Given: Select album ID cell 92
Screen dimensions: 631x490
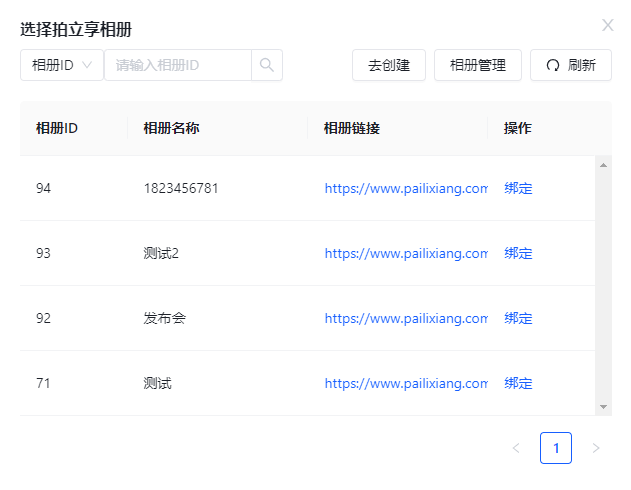Looking at the screenshot, I should tap(43, 318).
